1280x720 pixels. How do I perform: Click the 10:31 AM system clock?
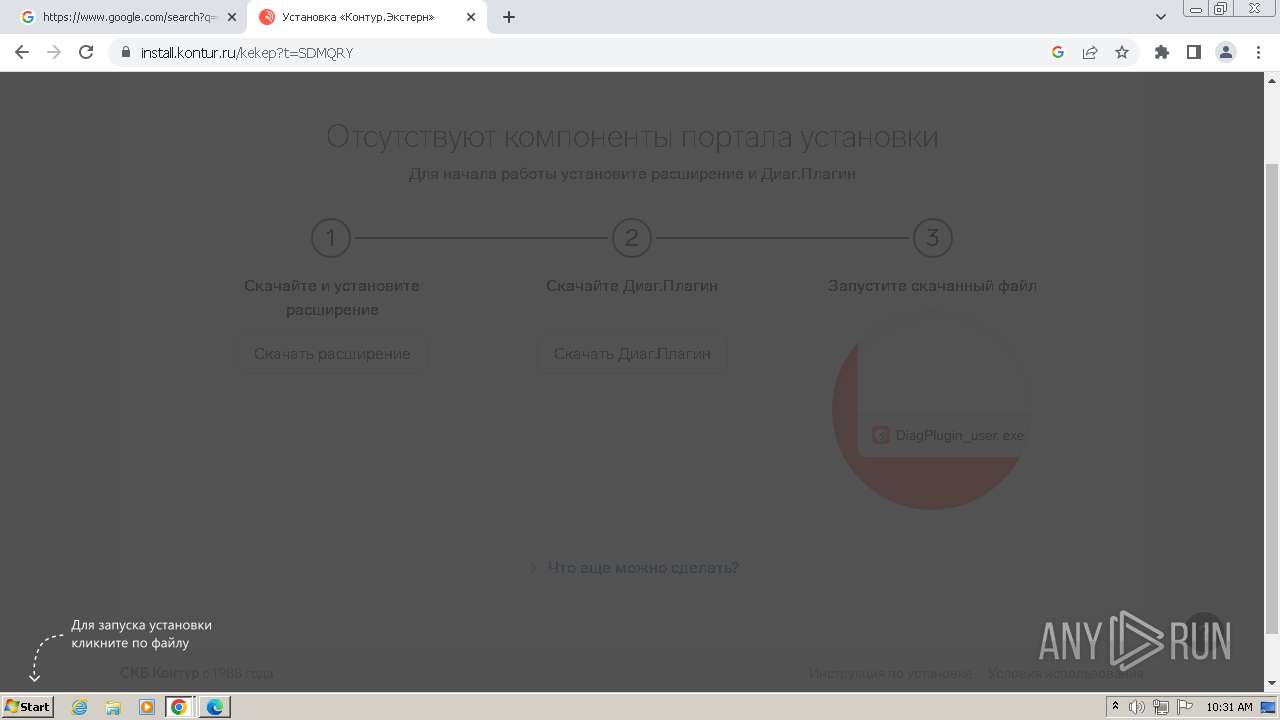[x=1229, y=707]
